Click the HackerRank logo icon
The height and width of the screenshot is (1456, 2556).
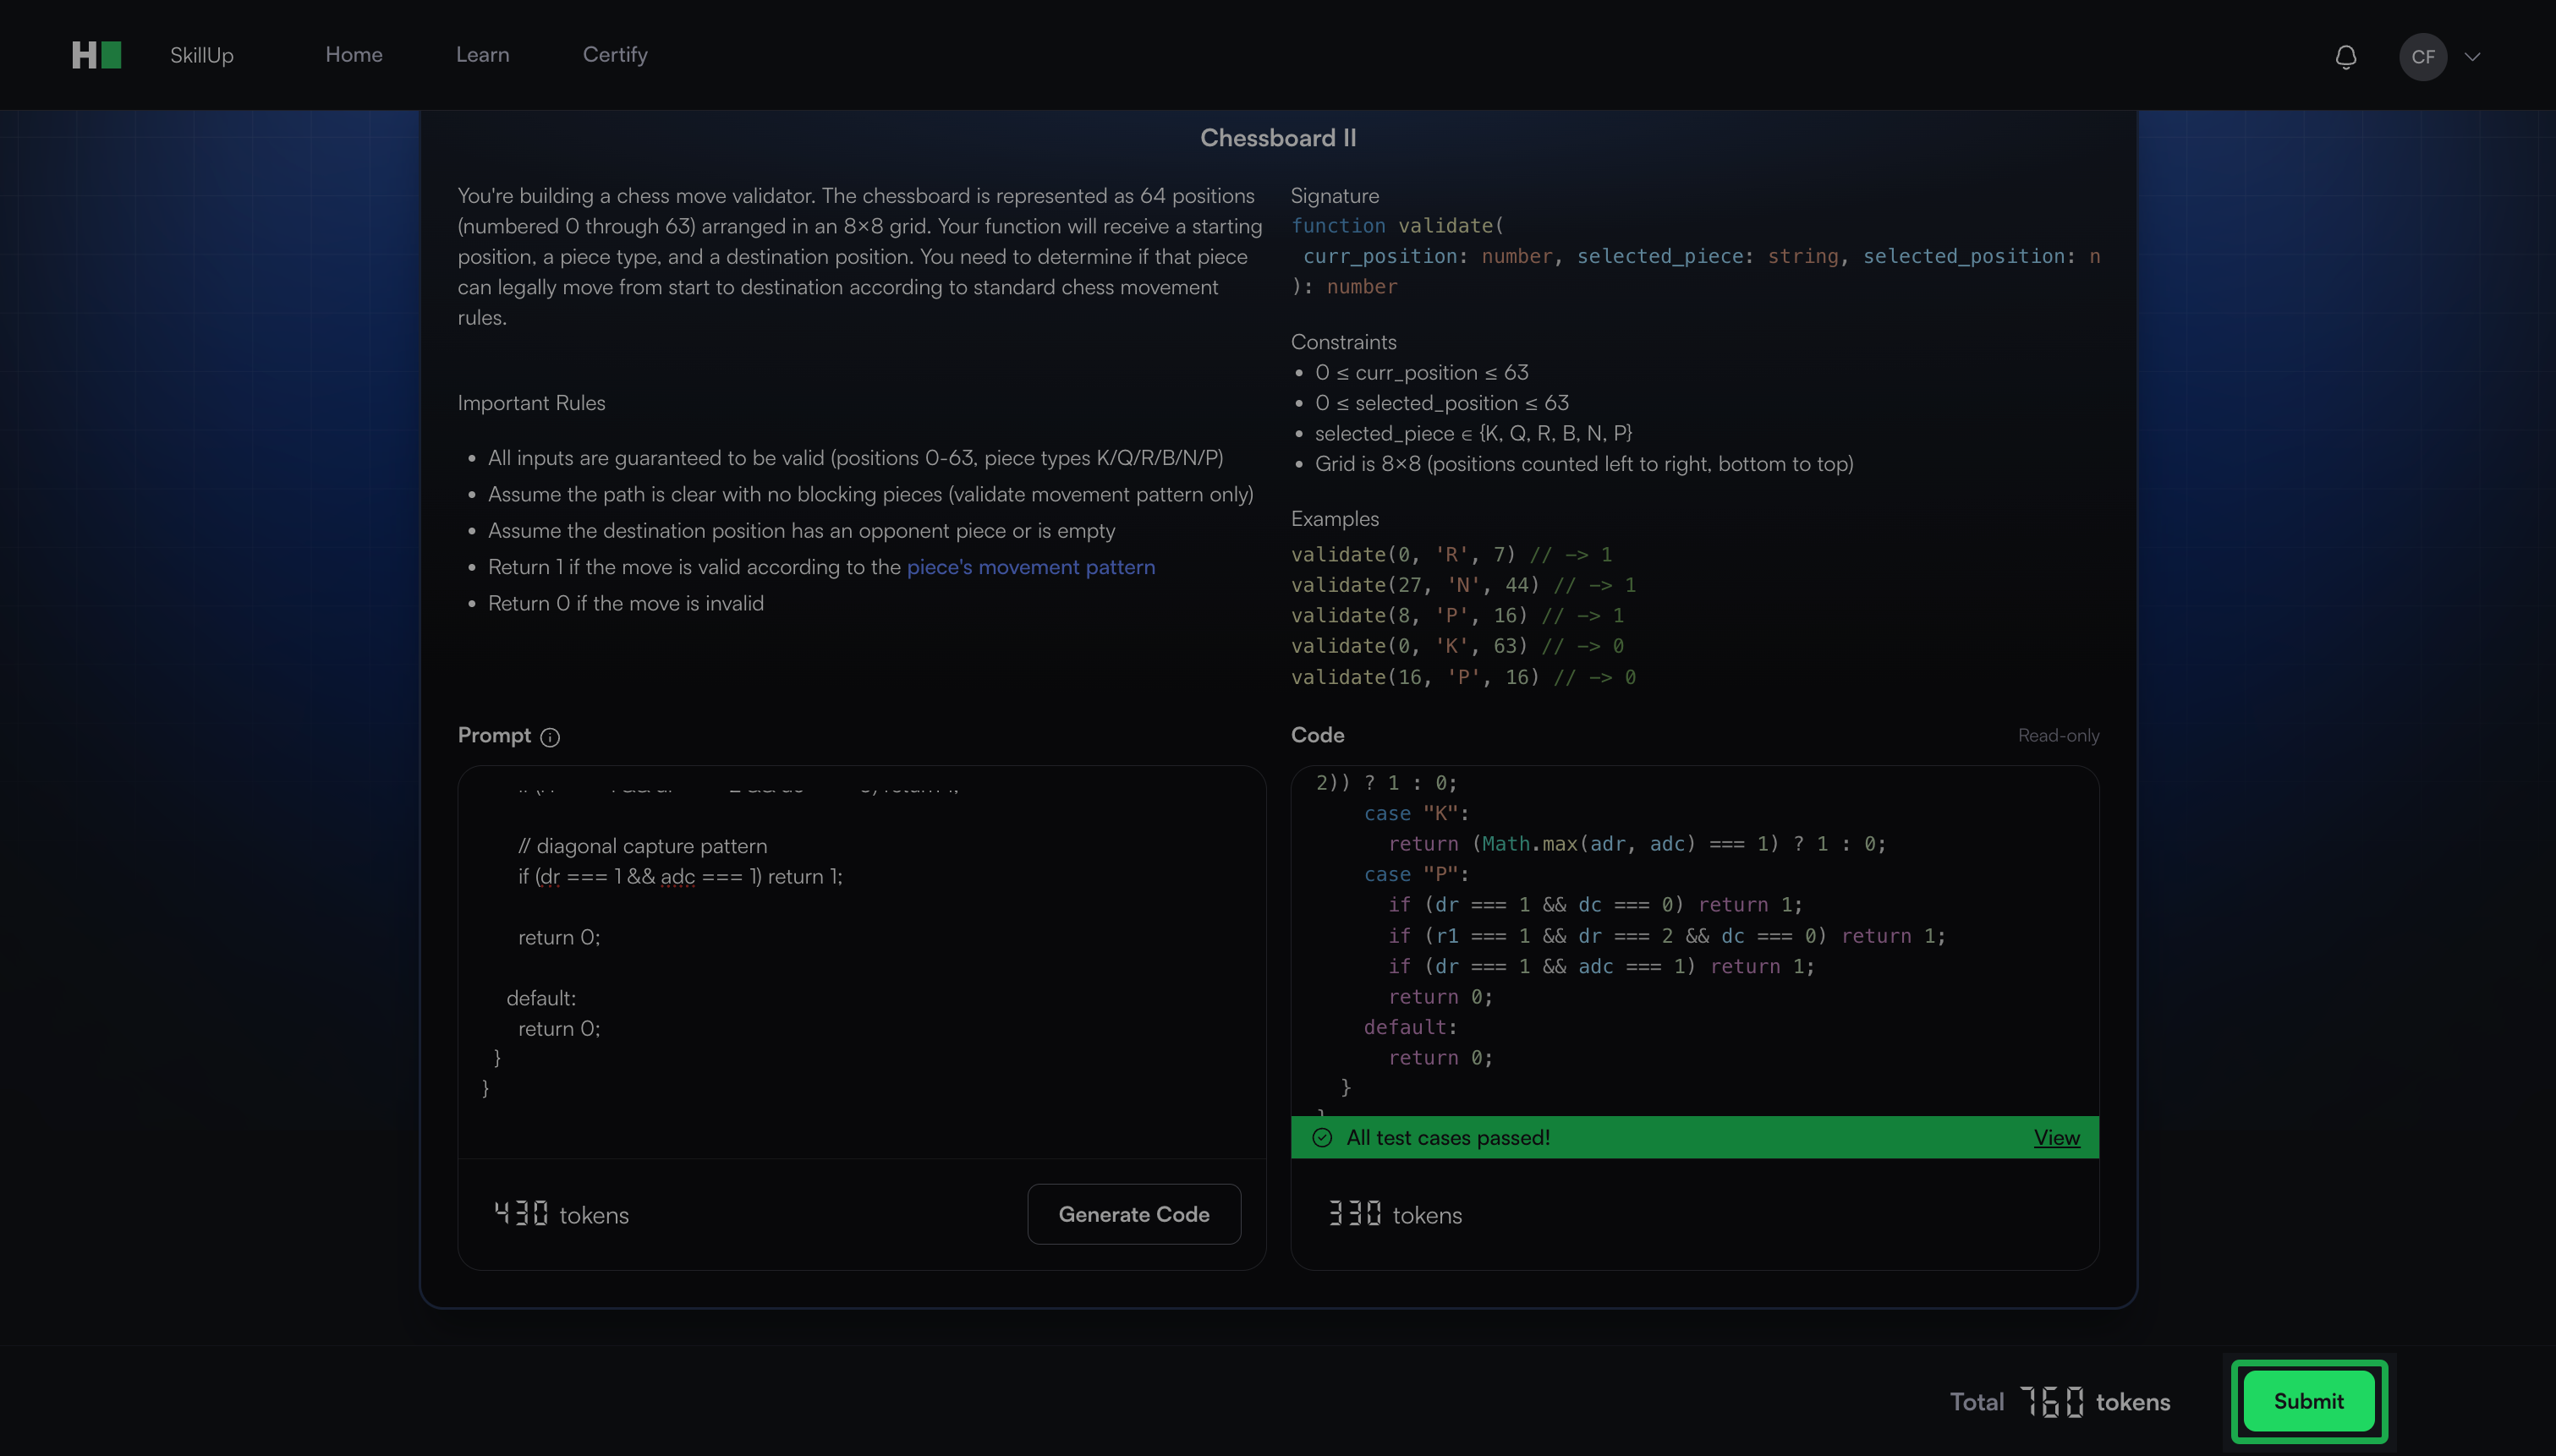(96, 55)
